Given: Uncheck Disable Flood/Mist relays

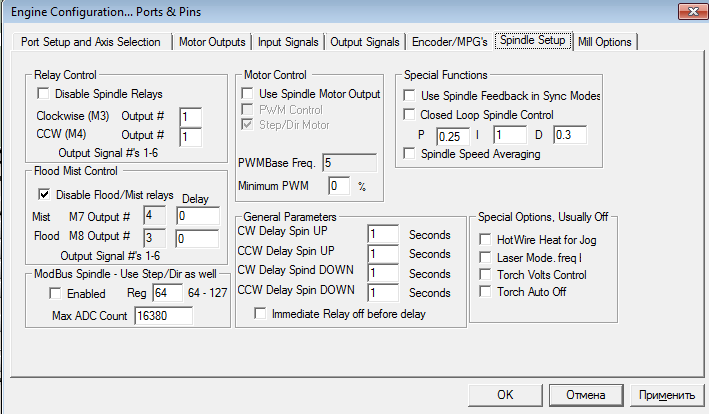Looking at the screenshot, I should (x=43, y=194).
